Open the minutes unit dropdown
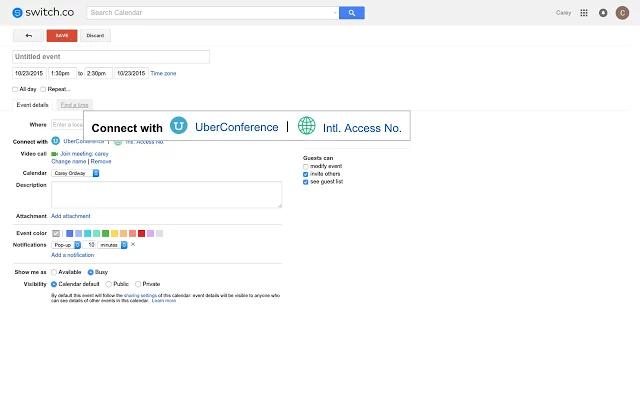Screen dimensions: 640x400 [x=112, y=245]
